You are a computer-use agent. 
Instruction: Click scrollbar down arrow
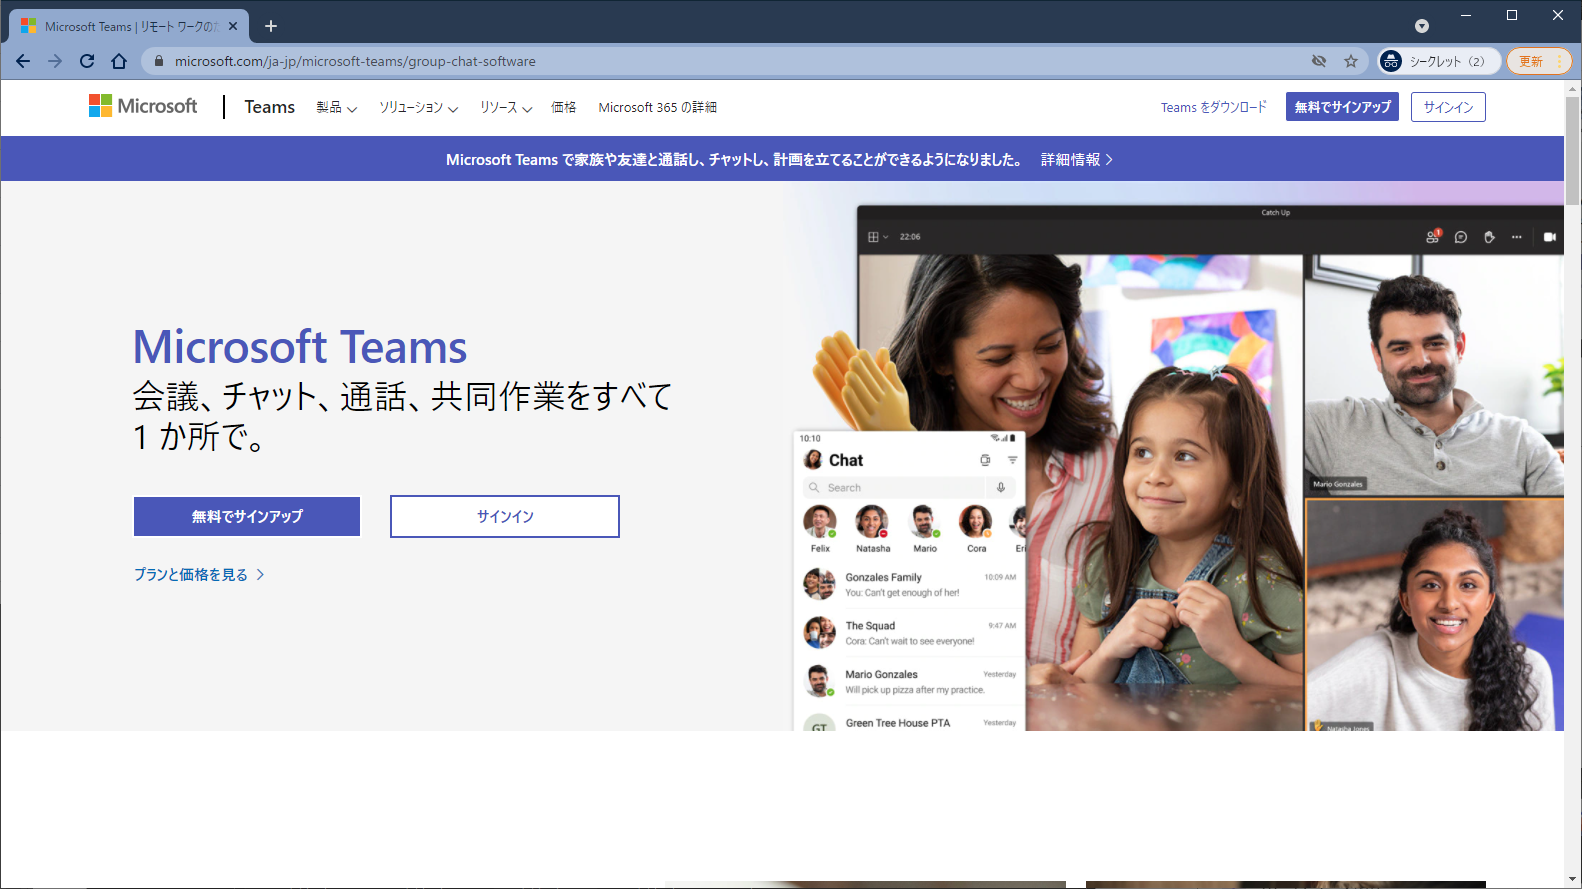(1573, 880)
